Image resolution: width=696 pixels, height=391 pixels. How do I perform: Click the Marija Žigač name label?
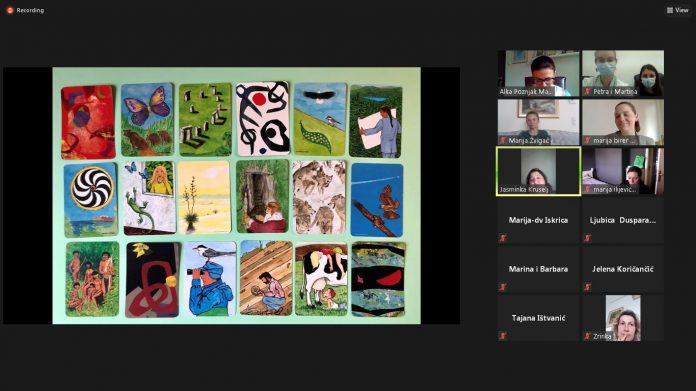528,140
